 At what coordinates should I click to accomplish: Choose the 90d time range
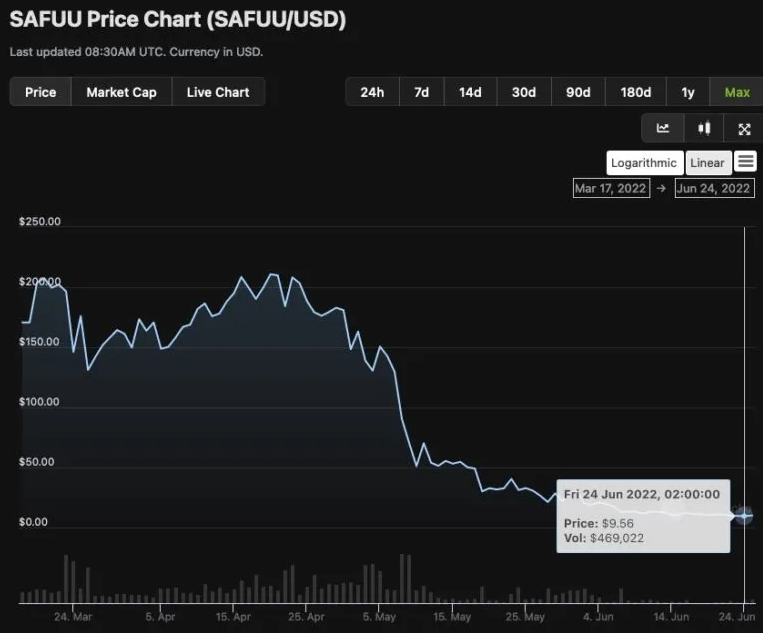pos(578,92)
